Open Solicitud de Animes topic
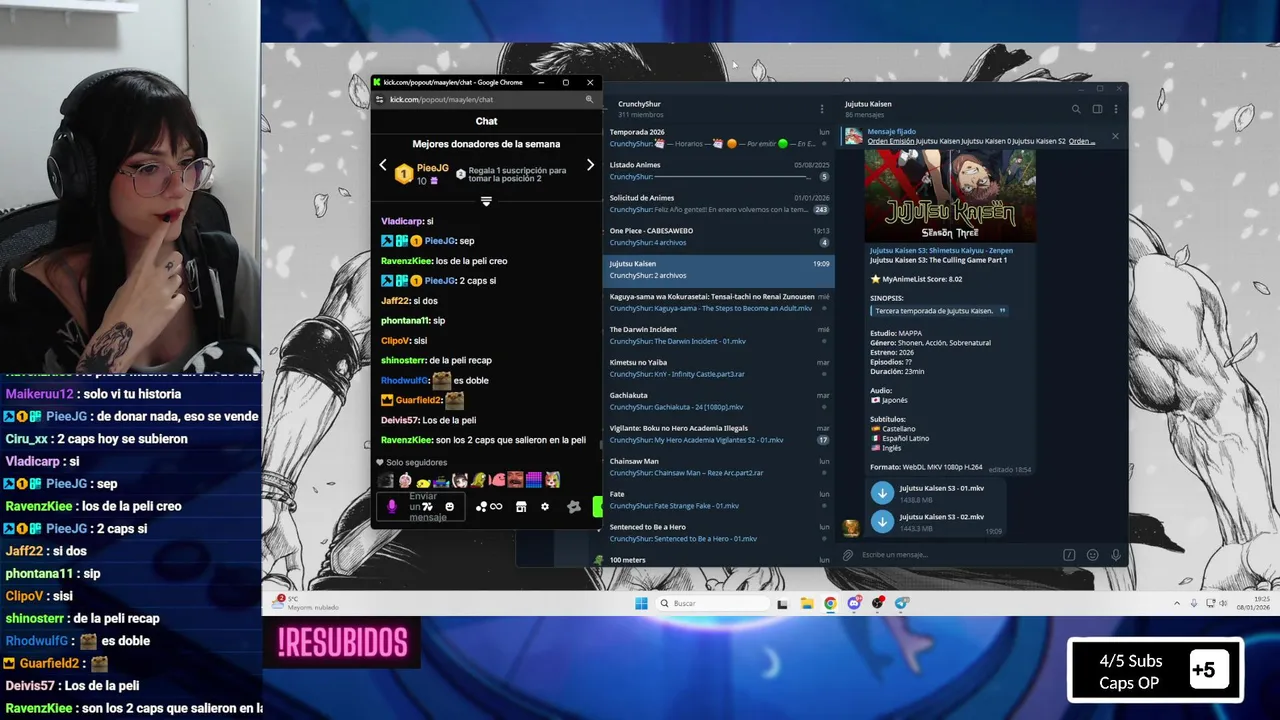 (719, 204)
